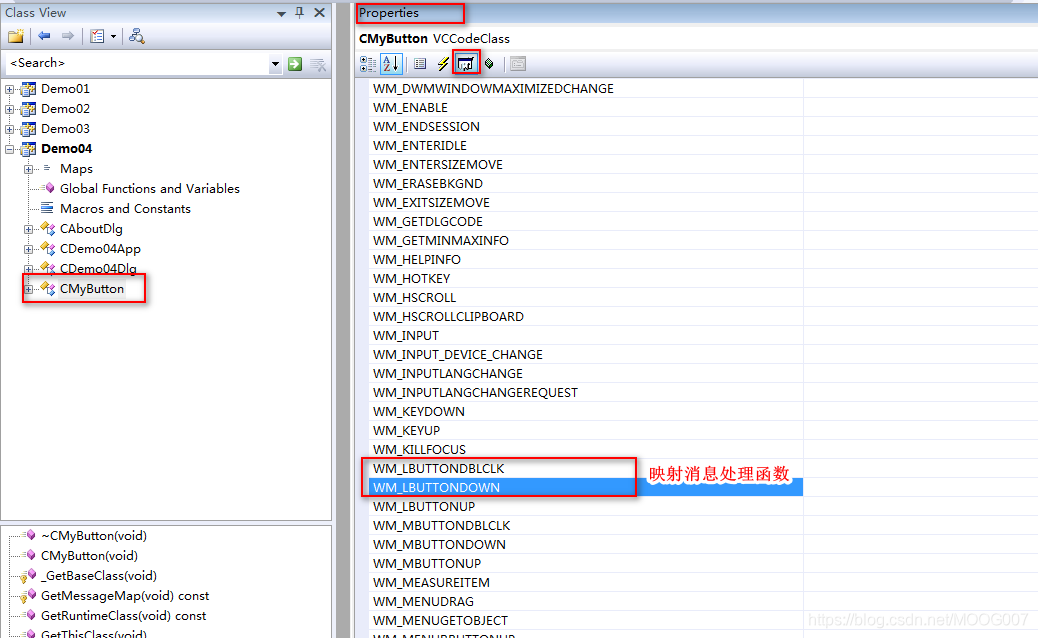This screenshot has width=1038, height=638.
Task: Expand the Demo02 project node
Action: tap(10, 109)
